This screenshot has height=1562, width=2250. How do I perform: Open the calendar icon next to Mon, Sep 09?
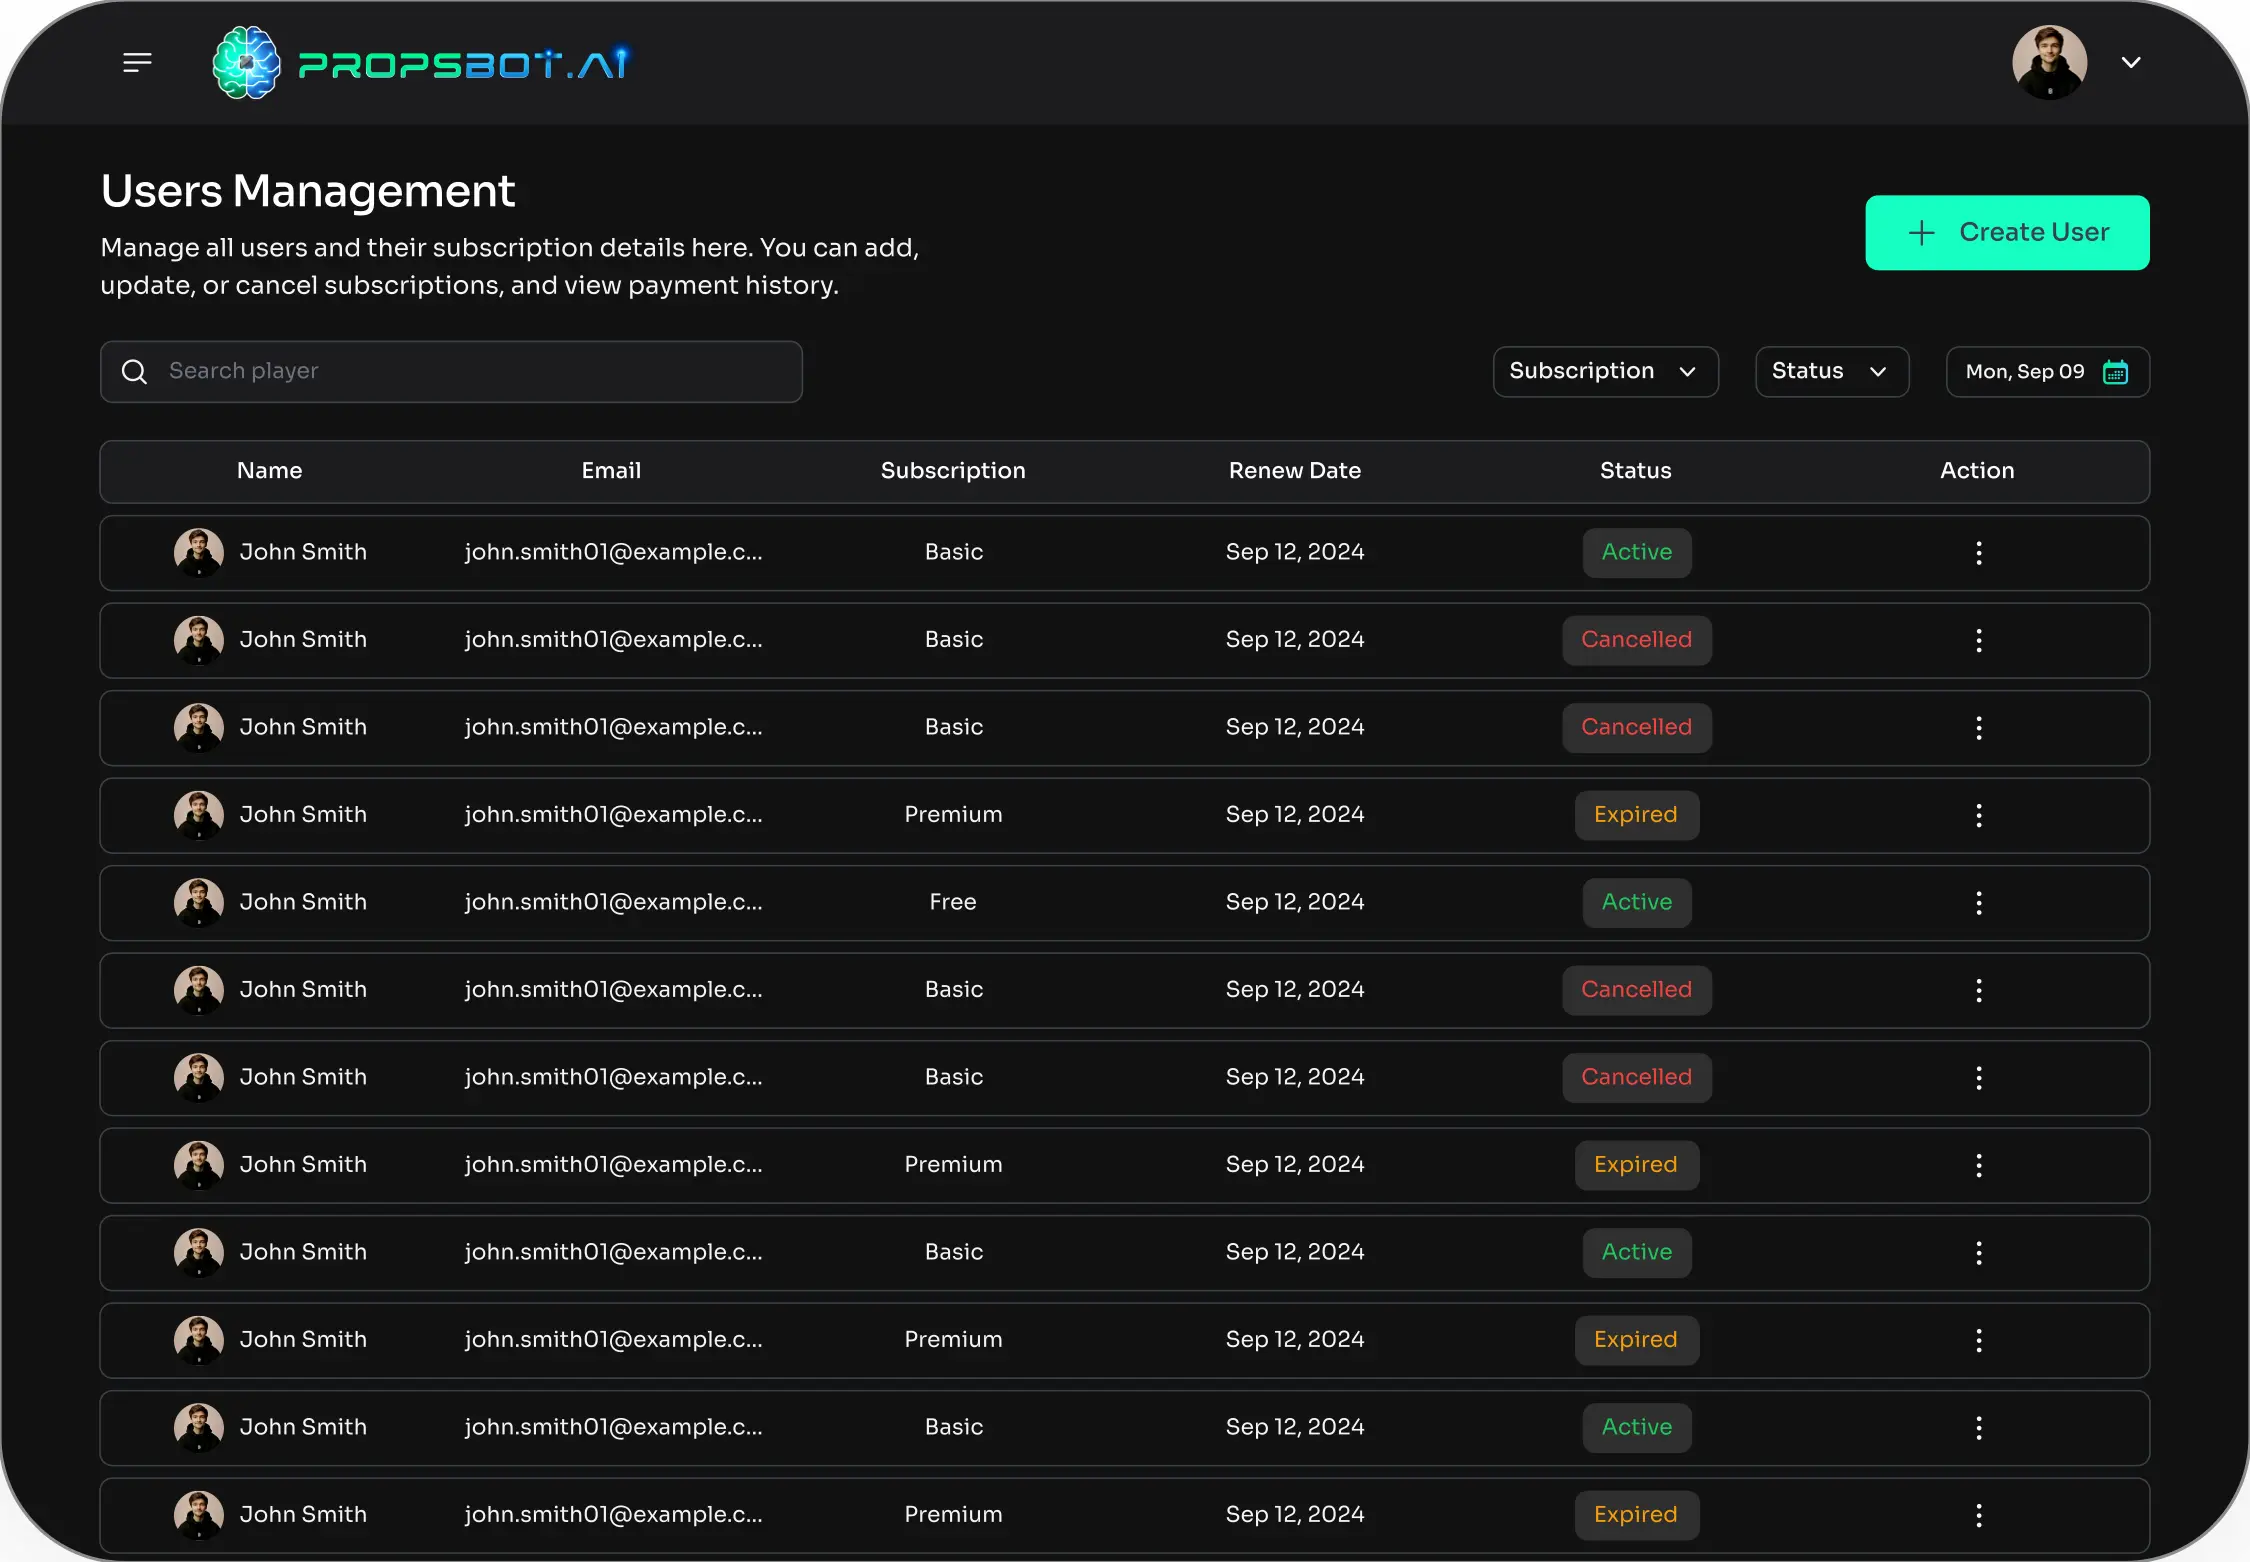[x=2115, y=372]
